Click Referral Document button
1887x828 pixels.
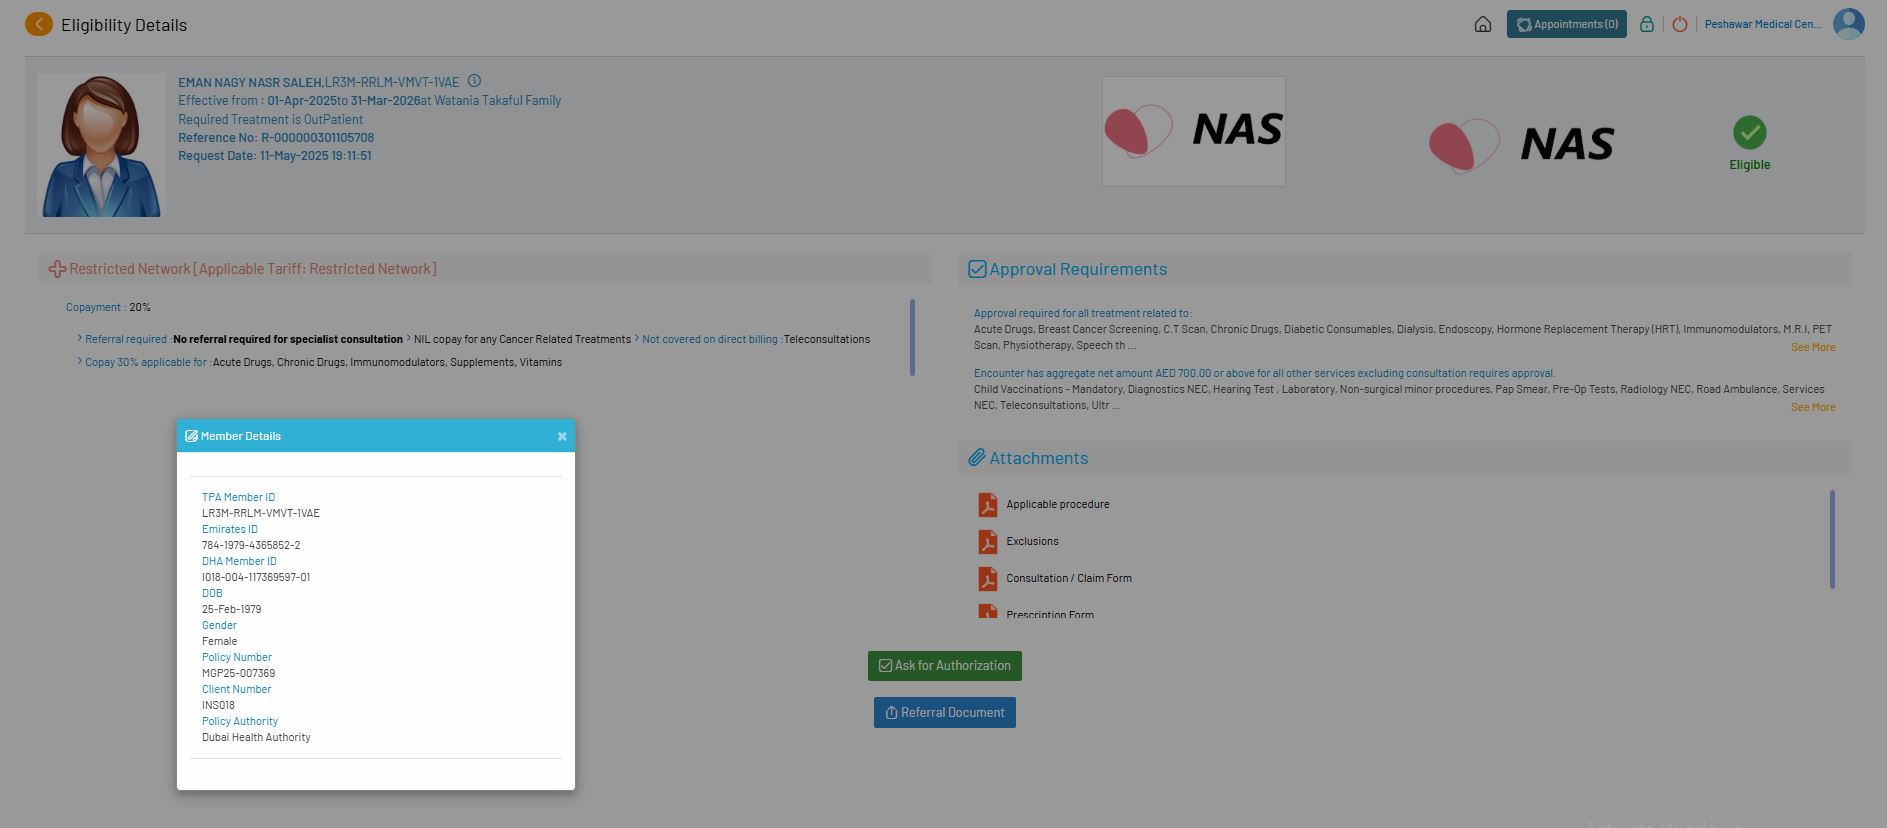point(944,713)
